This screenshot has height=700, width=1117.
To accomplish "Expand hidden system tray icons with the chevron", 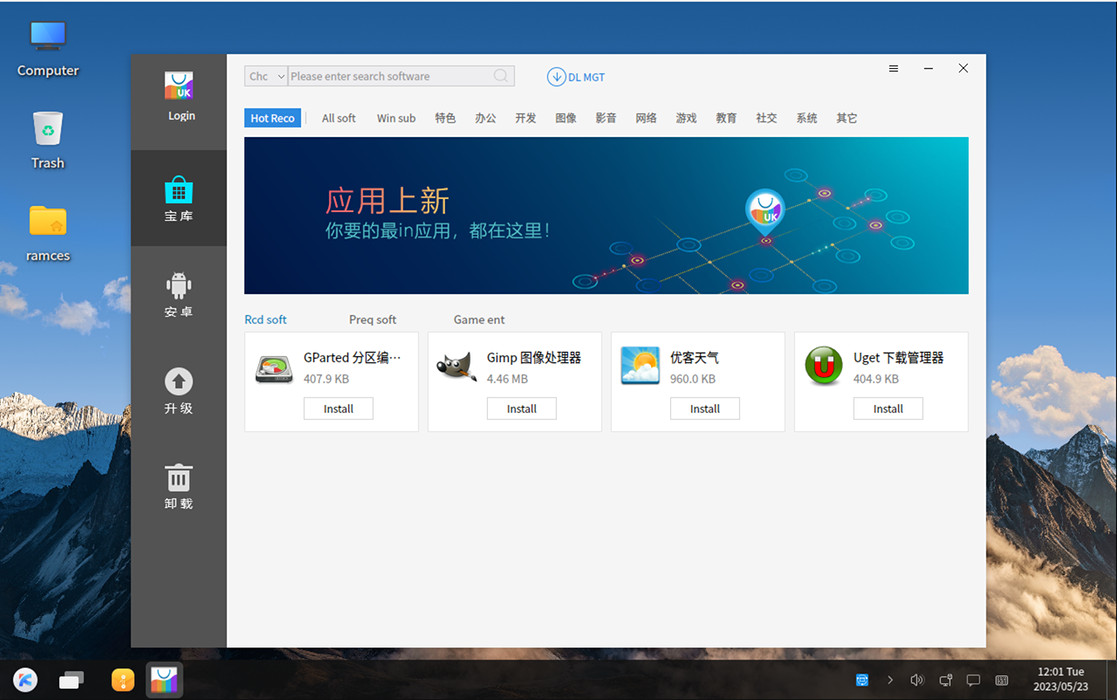I will [889, 680].
